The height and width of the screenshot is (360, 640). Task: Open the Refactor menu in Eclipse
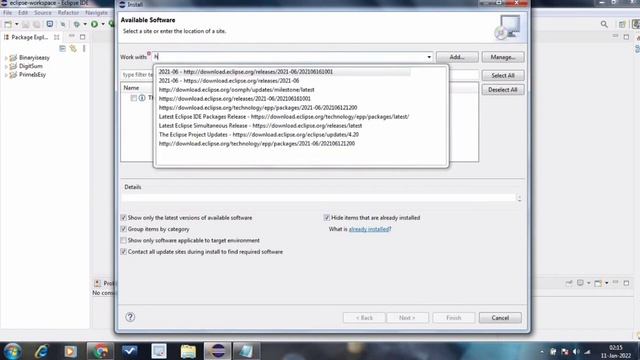tap(68, 13)
